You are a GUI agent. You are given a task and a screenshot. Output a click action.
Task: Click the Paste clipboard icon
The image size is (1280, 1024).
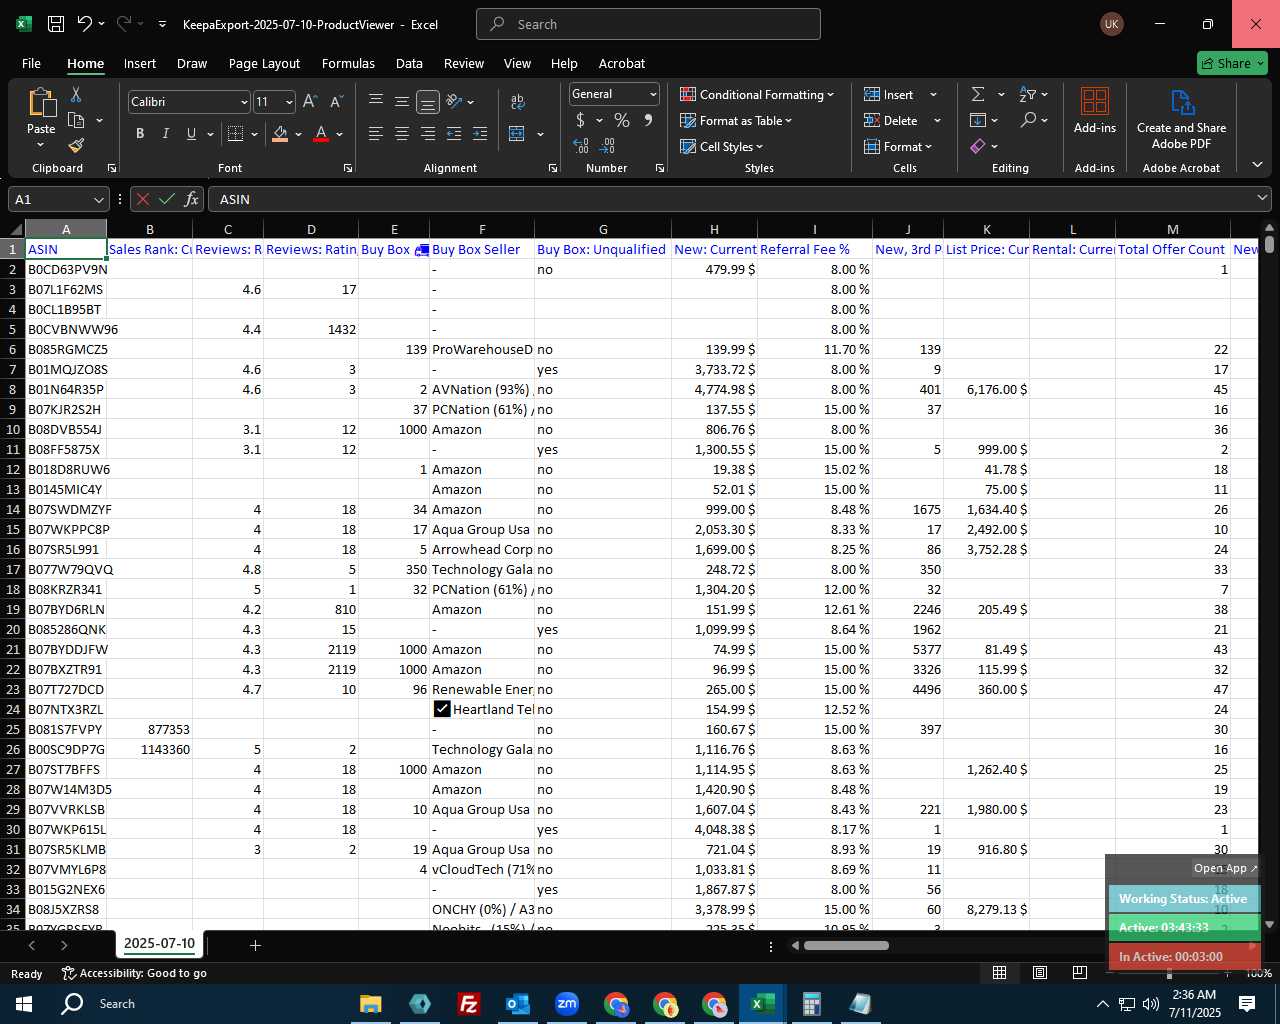point(41,103)
